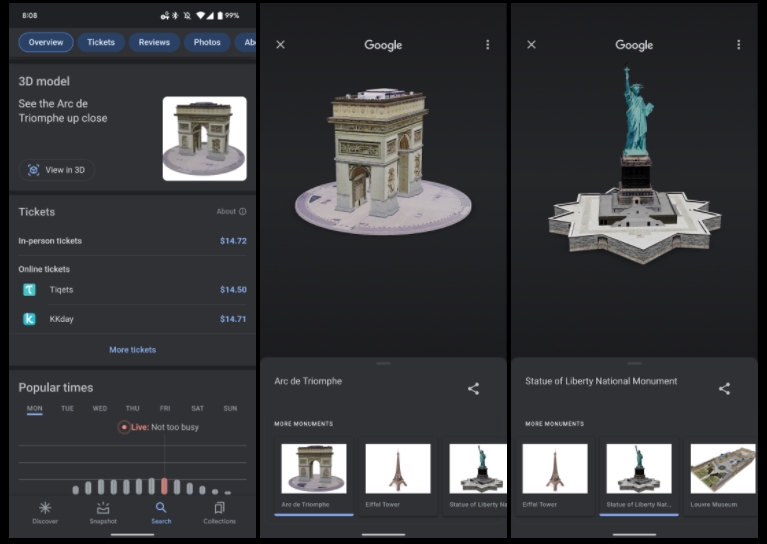This screenshot has height=544, width=767.
Task: Select TUE in Popular times
Action: 67,408
